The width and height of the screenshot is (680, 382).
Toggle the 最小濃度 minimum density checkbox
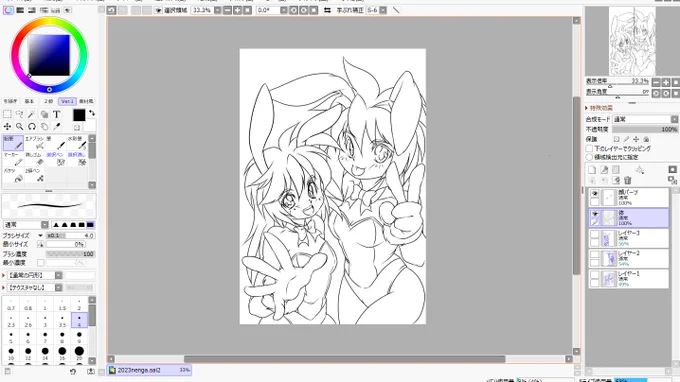[40, 263]
